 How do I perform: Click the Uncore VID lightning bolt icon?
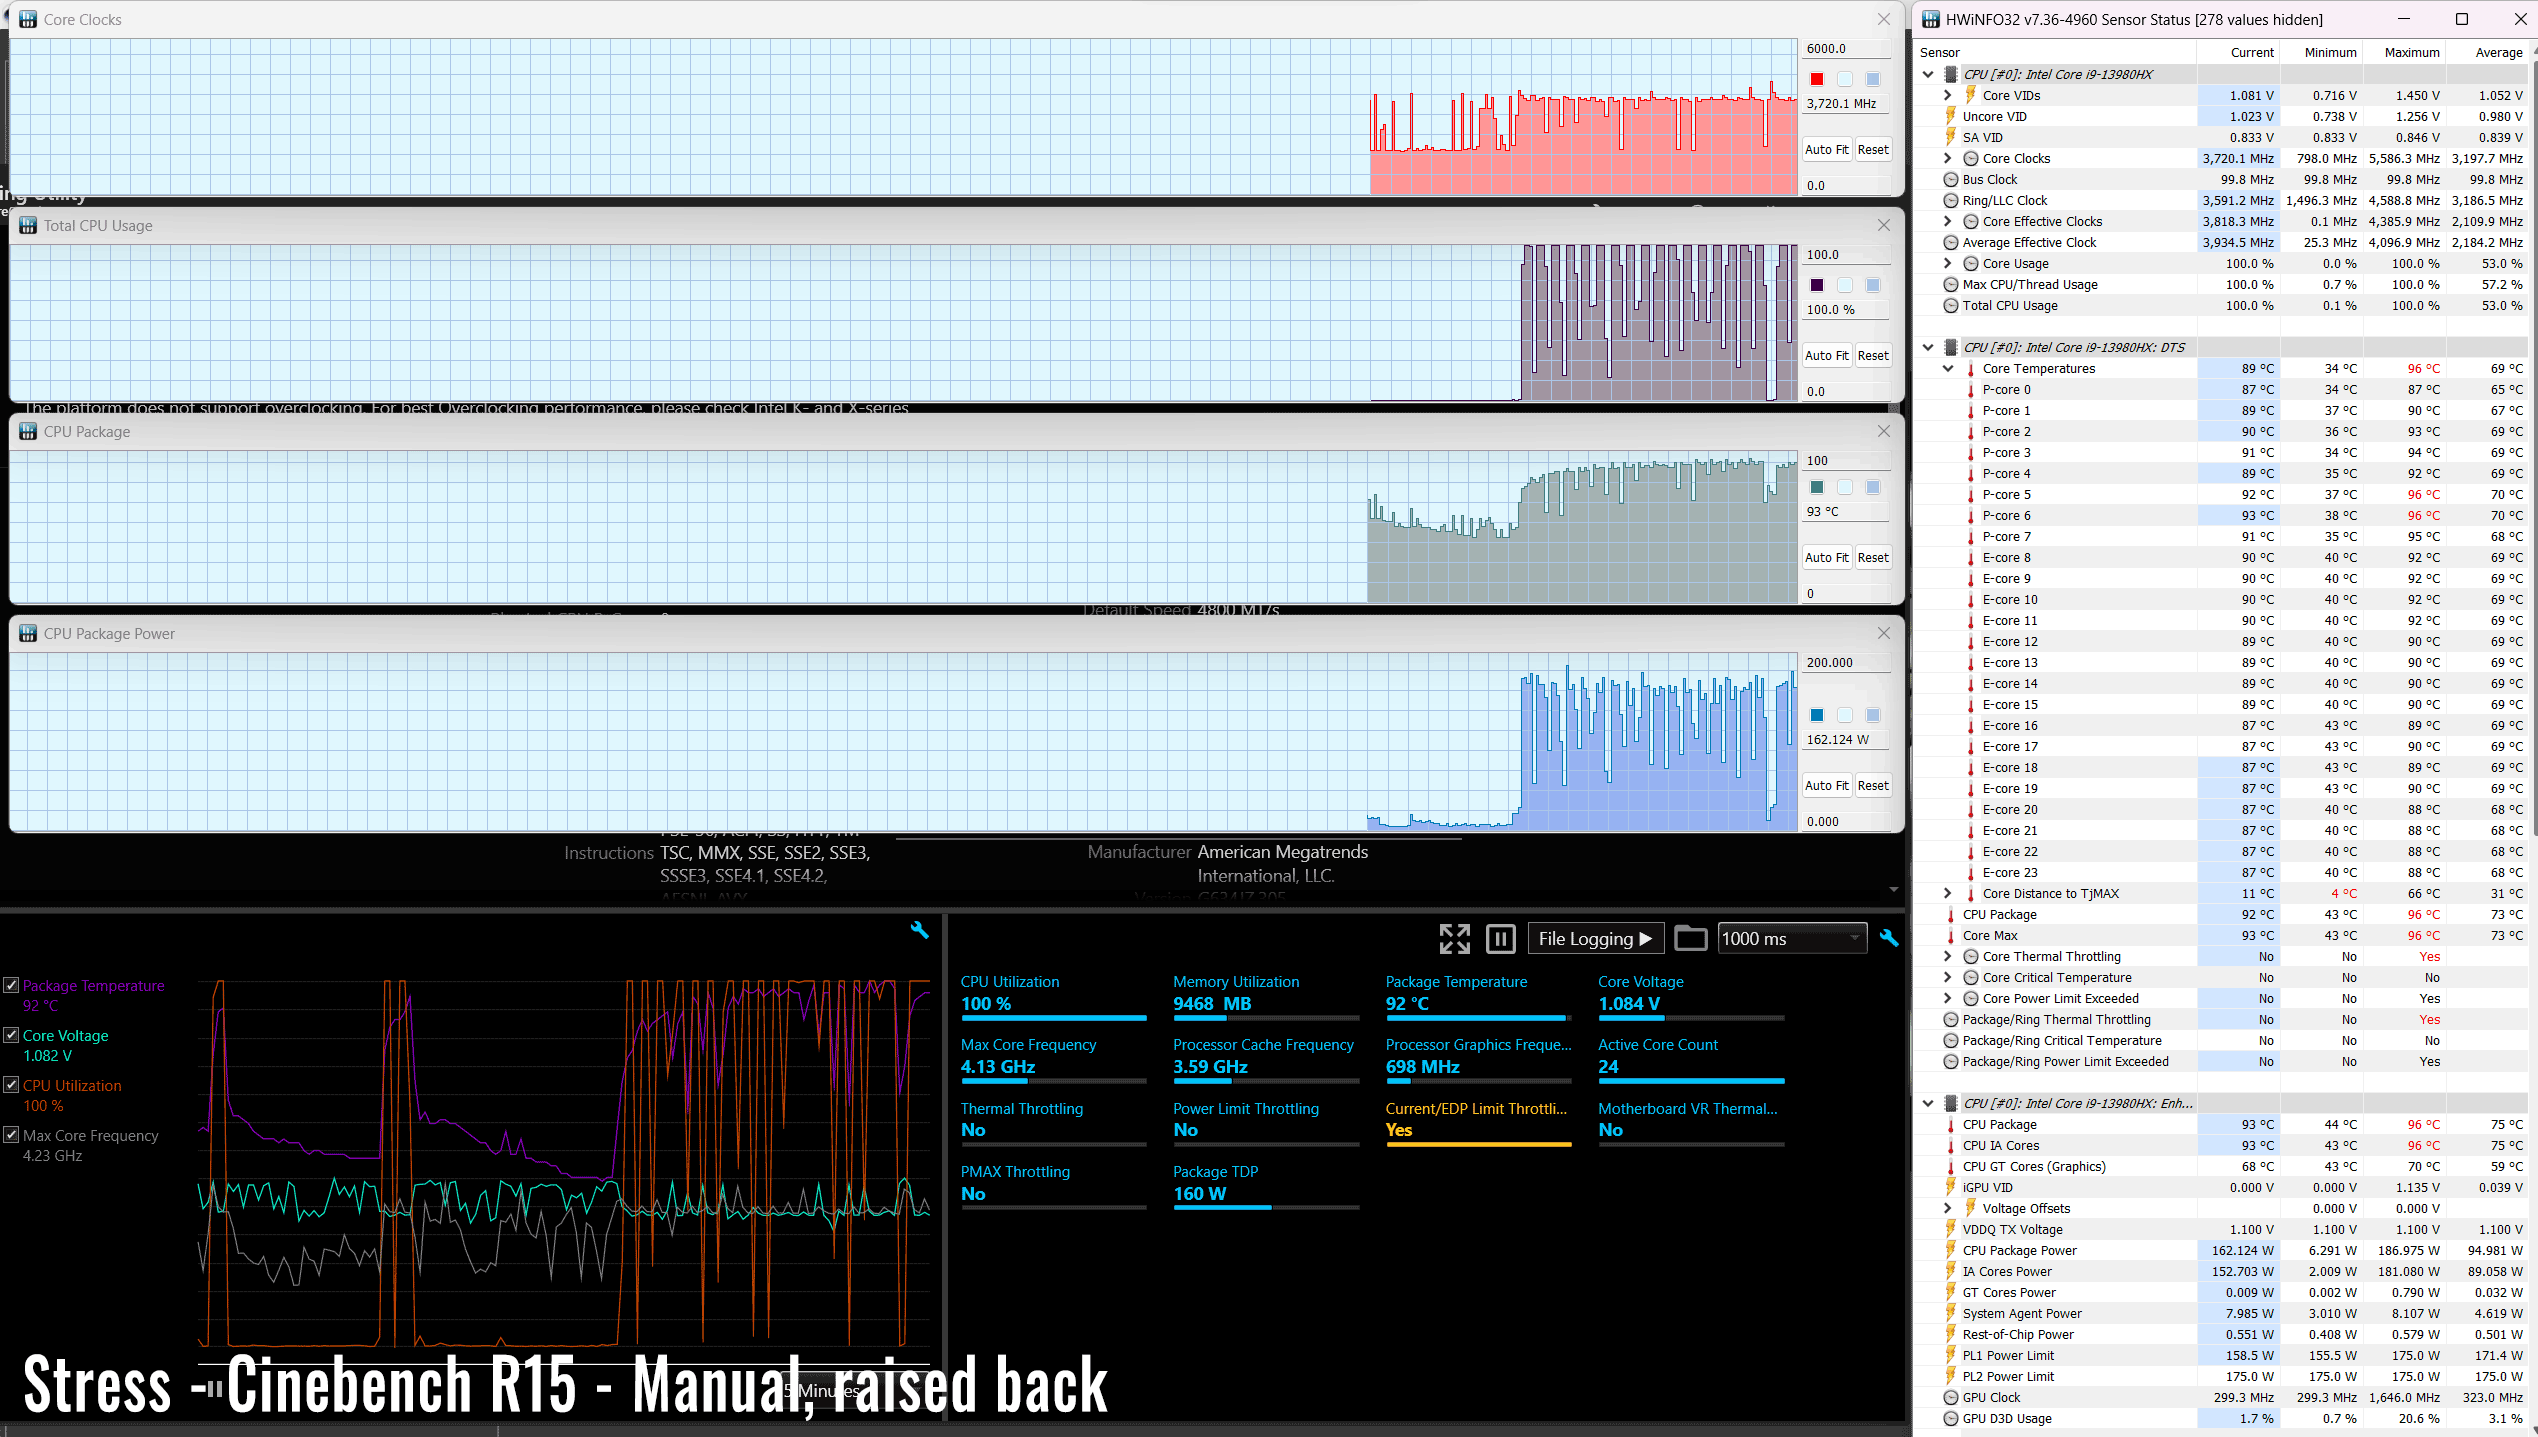[x=1950, y=117]
